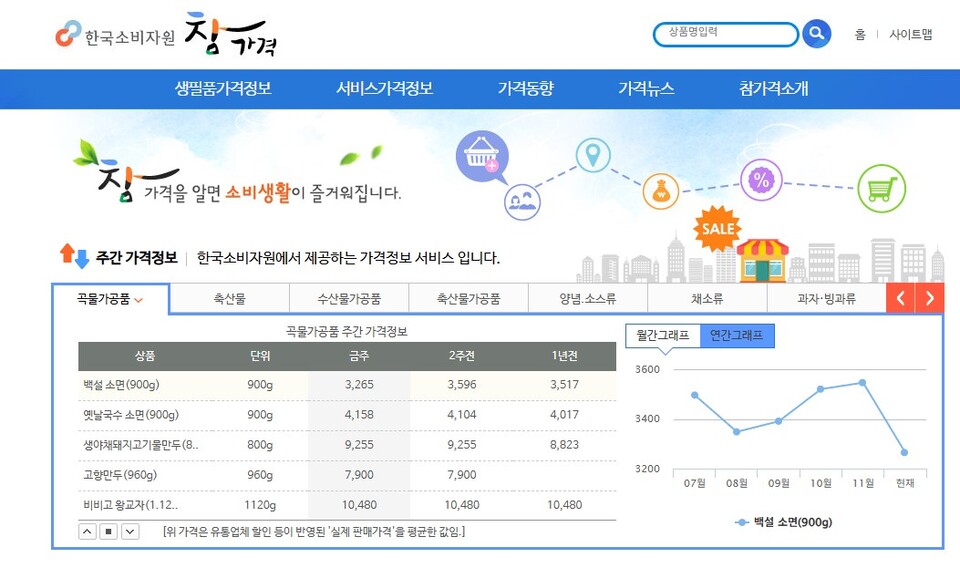Click the table scroll-up arrow button
Screen dimensions: 960x568
click(88, 531)
